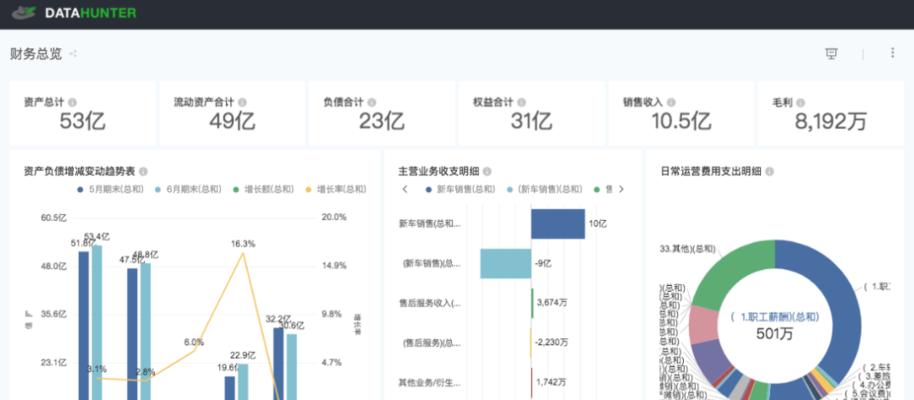Click info icon beside 资产总计
This screenshot has height=400, width=914.
pyautogui.click(x=72, y=102)
